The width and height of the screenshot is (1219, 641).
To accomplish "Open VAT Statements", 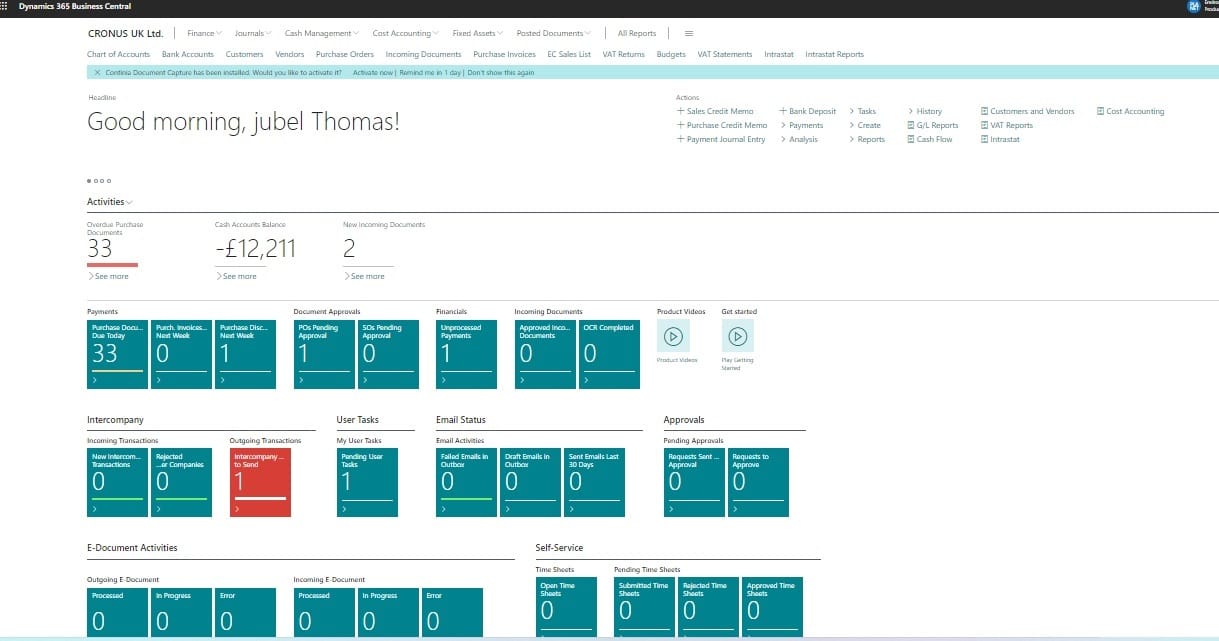I will pyautogui.click(x=725, y=54).
